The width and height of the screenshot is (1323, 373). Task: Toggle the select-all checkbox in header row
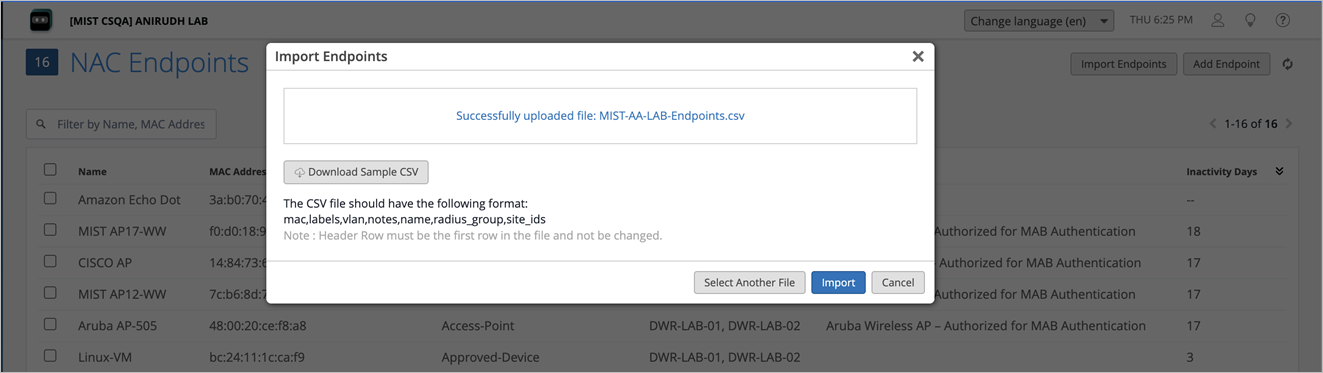click(x=50, y=170)
